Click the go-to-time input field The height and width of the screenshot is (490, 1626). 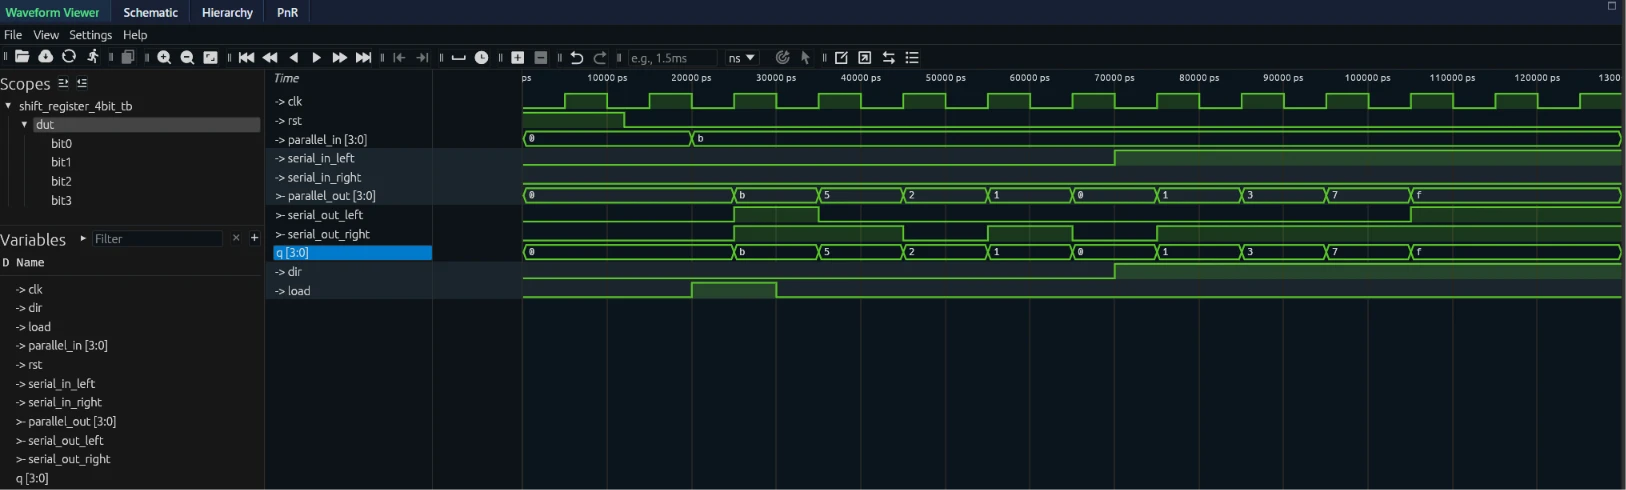point(672,58)
